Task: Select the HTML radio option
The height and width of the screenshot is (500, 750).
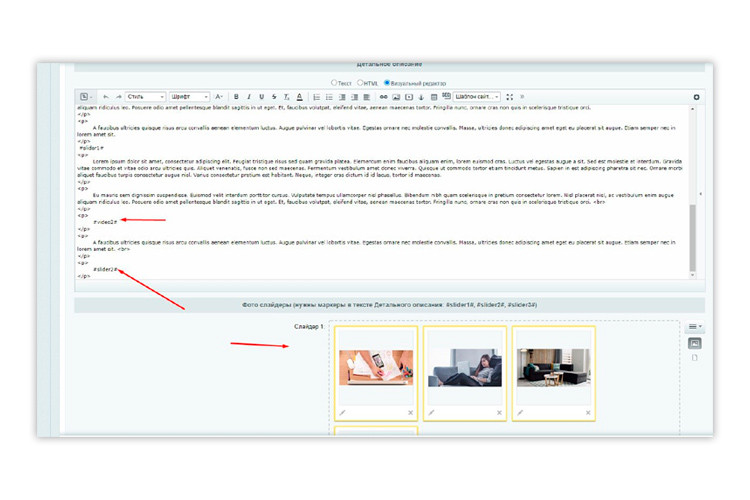Action: 360,83
